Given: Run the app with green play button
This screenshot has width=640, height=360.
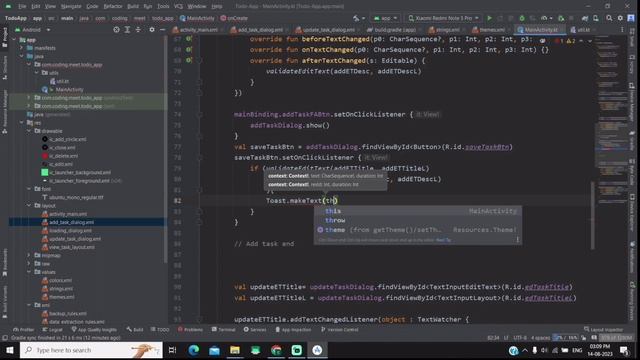Looking at the screenshot, I should [489, 18].
